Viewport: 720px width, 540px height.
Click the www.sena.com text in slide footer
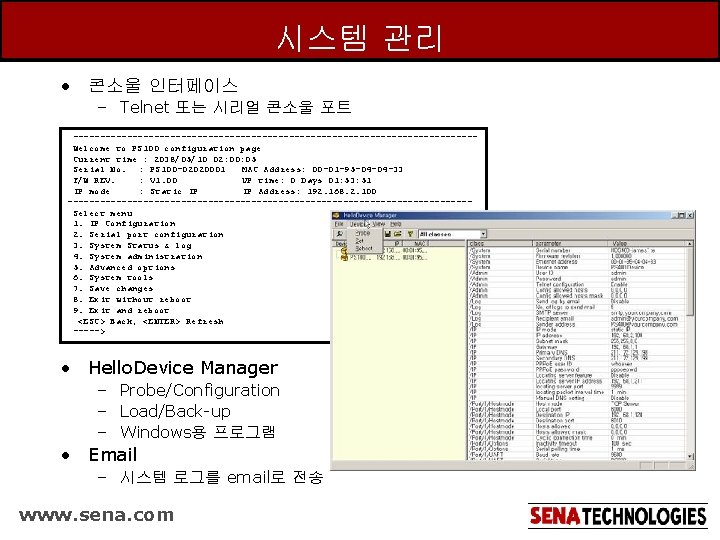tap(96, 515)
